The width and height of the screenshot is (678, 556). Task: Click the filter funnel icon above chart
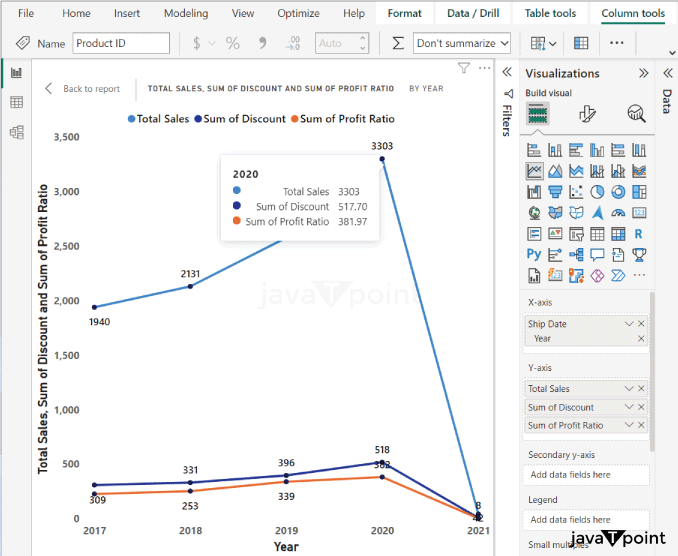(464, 68)
